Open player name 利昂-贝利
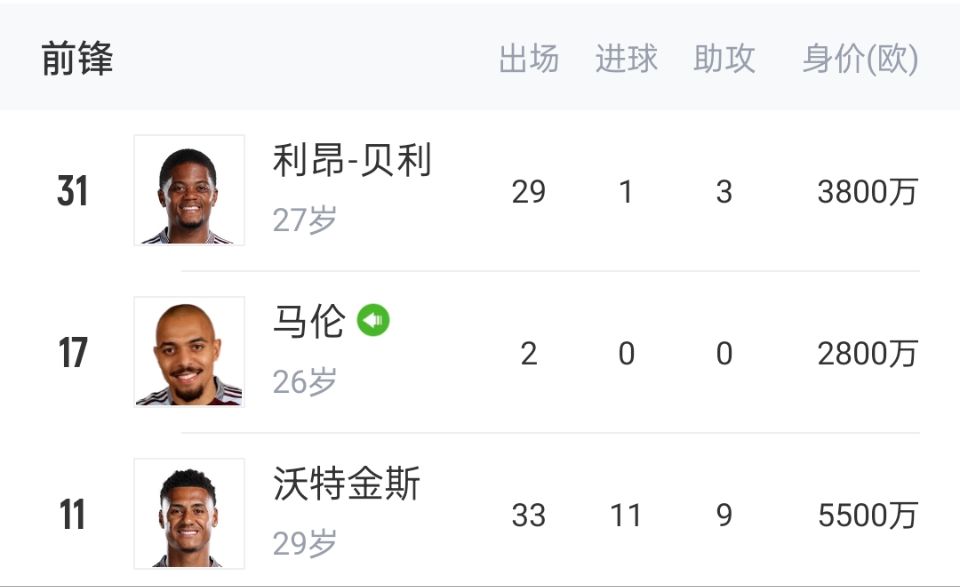The height and width of the screenshot is (587, 960). click(352, 160)
